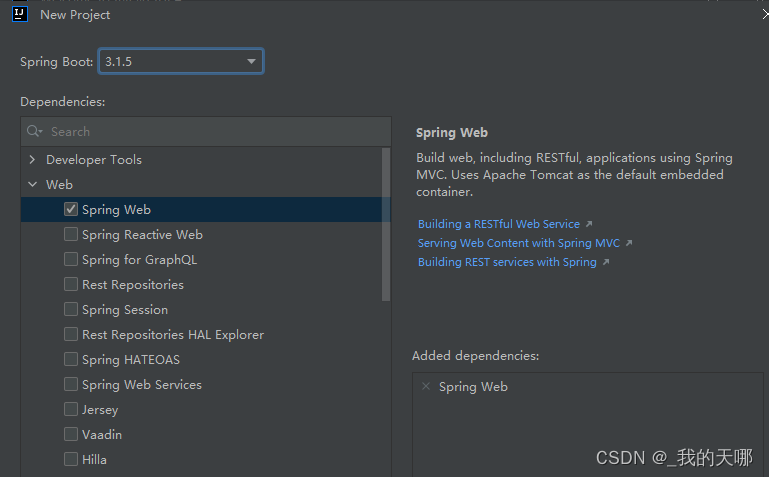Click the arrow icon after Serving Web Content with Spring MVC
The width and height of the screenshot is (769, 477).
[x=629, y=243]
